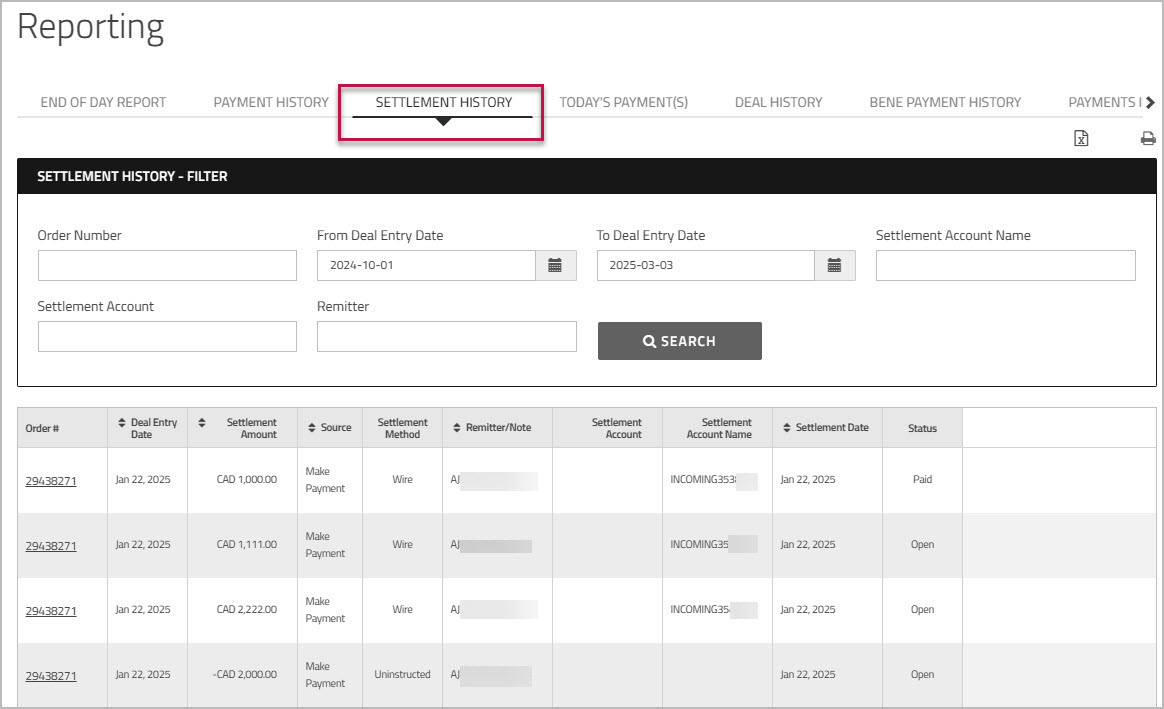
Task: Focus Settlement Account Name field
Action: (1005, 265)
